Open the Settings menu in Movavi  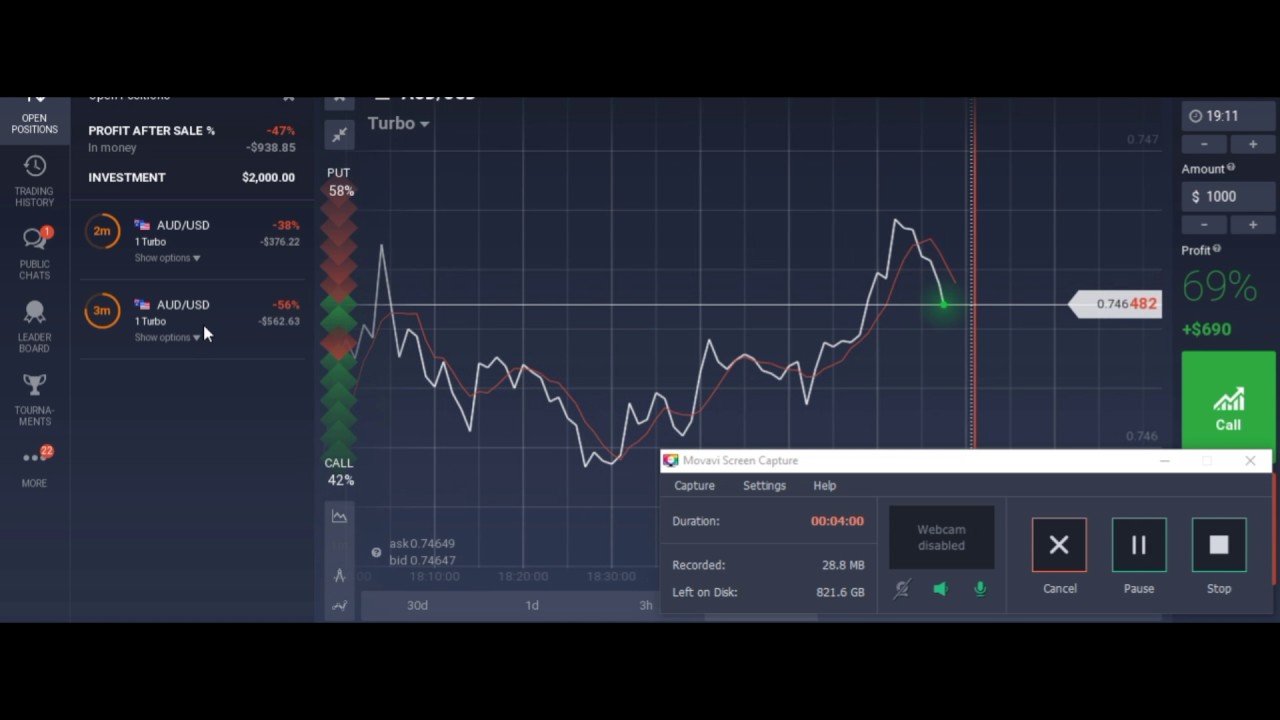[x=764, y=485]
